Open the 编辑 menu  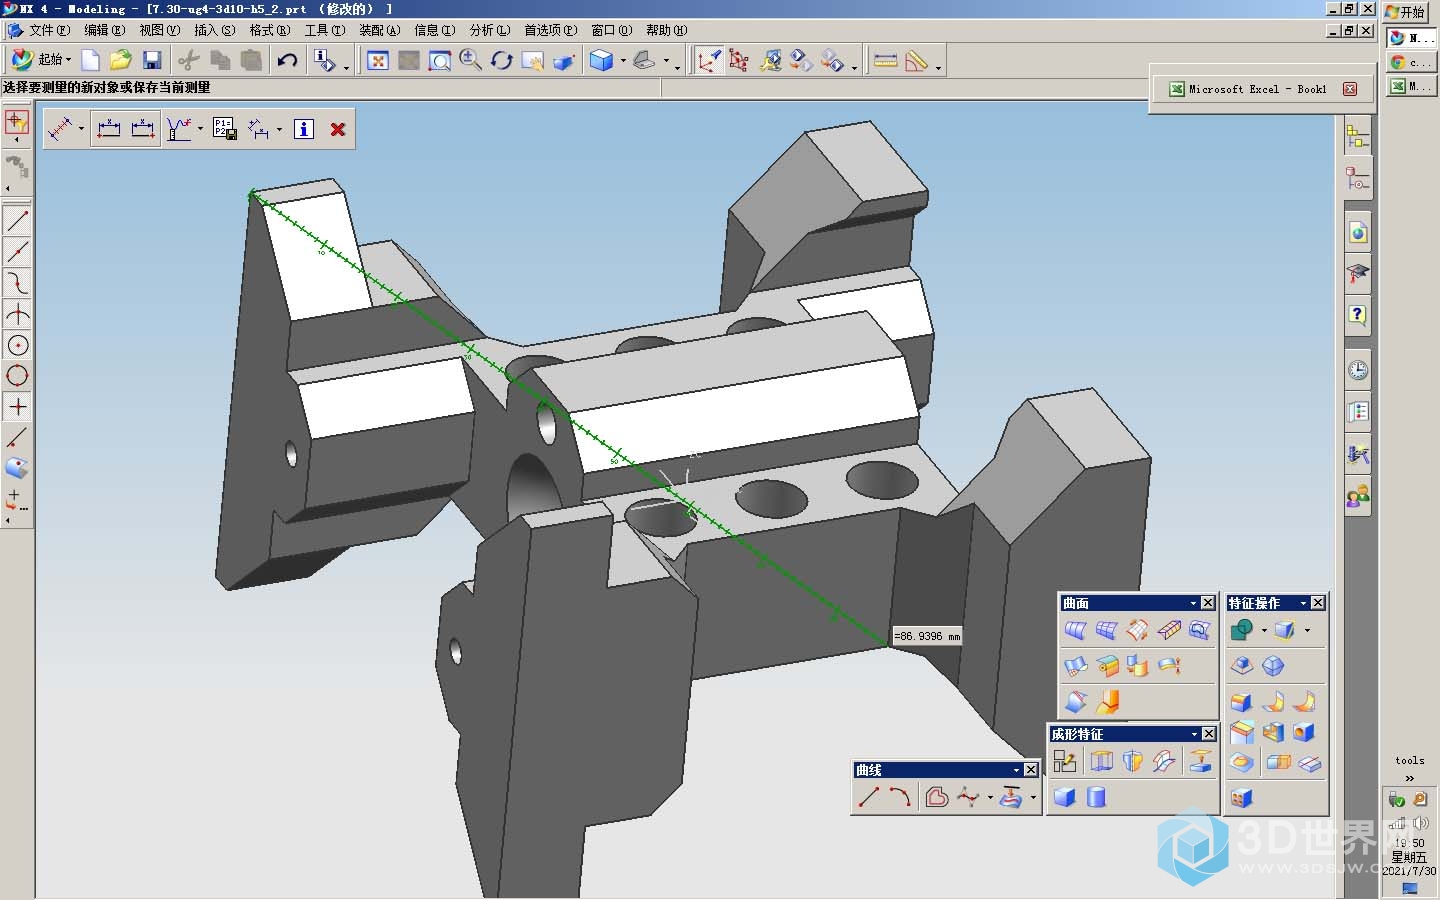point(104,30)
